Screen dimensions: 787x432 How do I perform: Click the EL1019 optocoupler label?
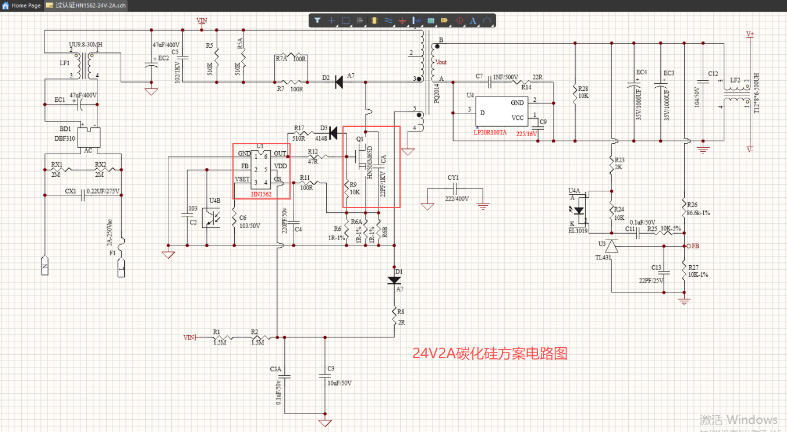point(578,231)
